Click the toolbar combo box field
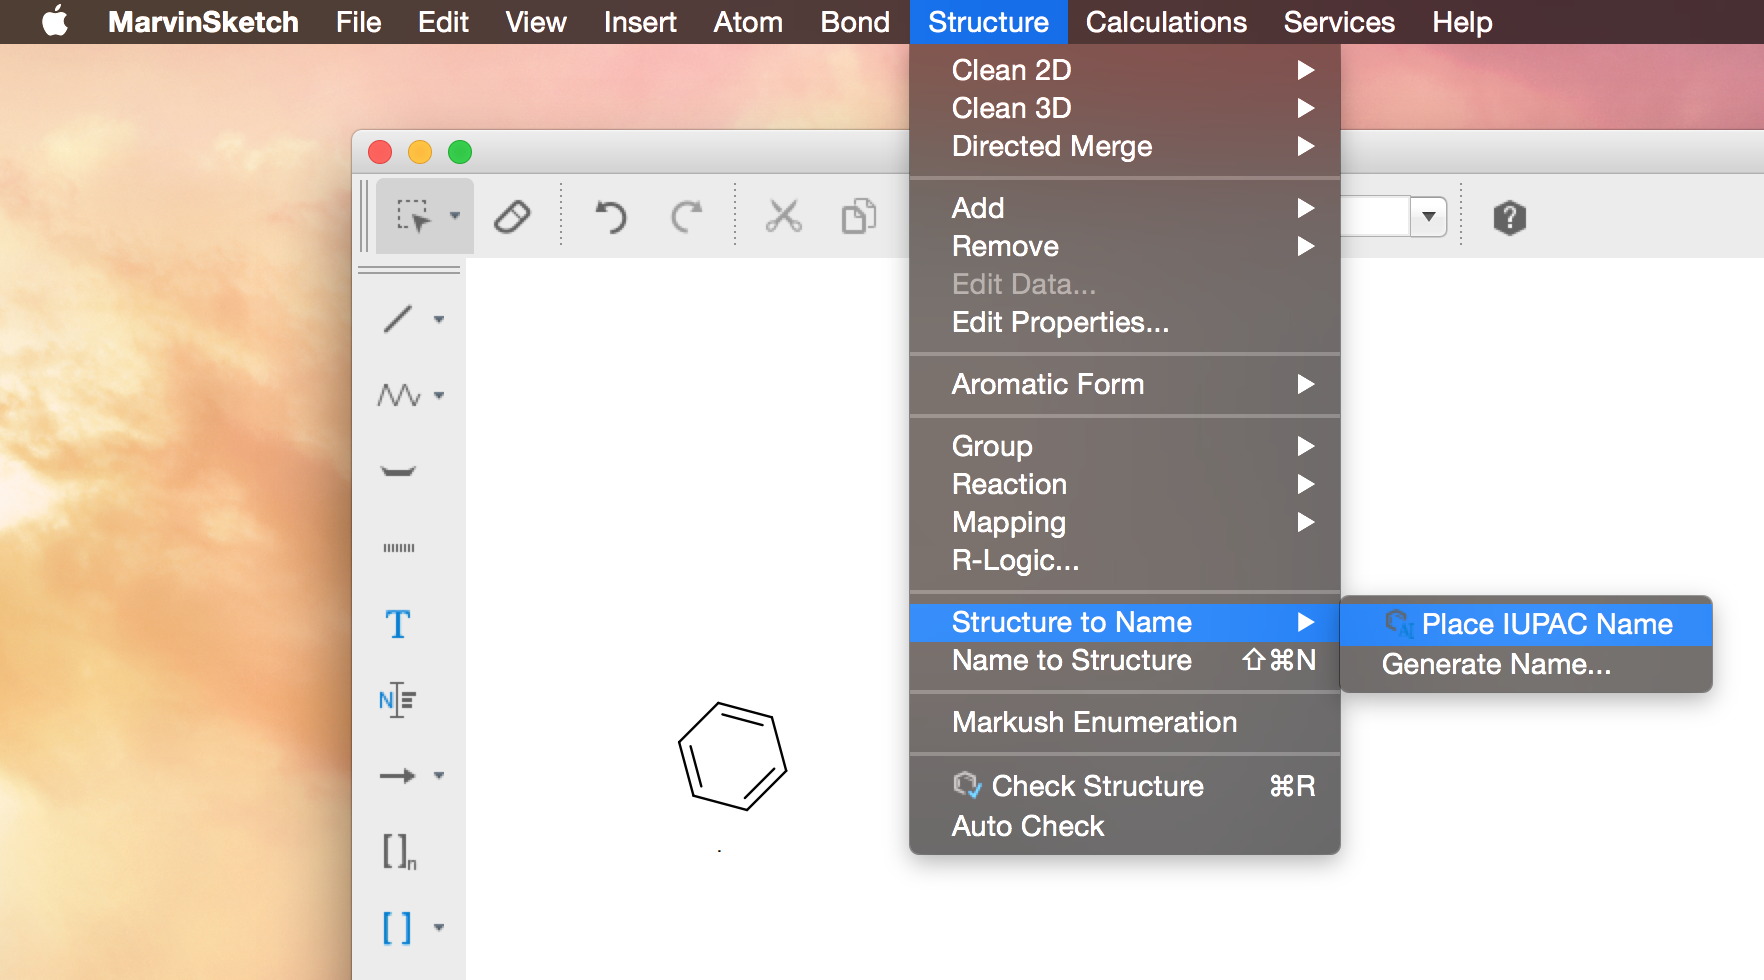Viewport: 1764px width, 980px height. click(x=1375, y=216)
